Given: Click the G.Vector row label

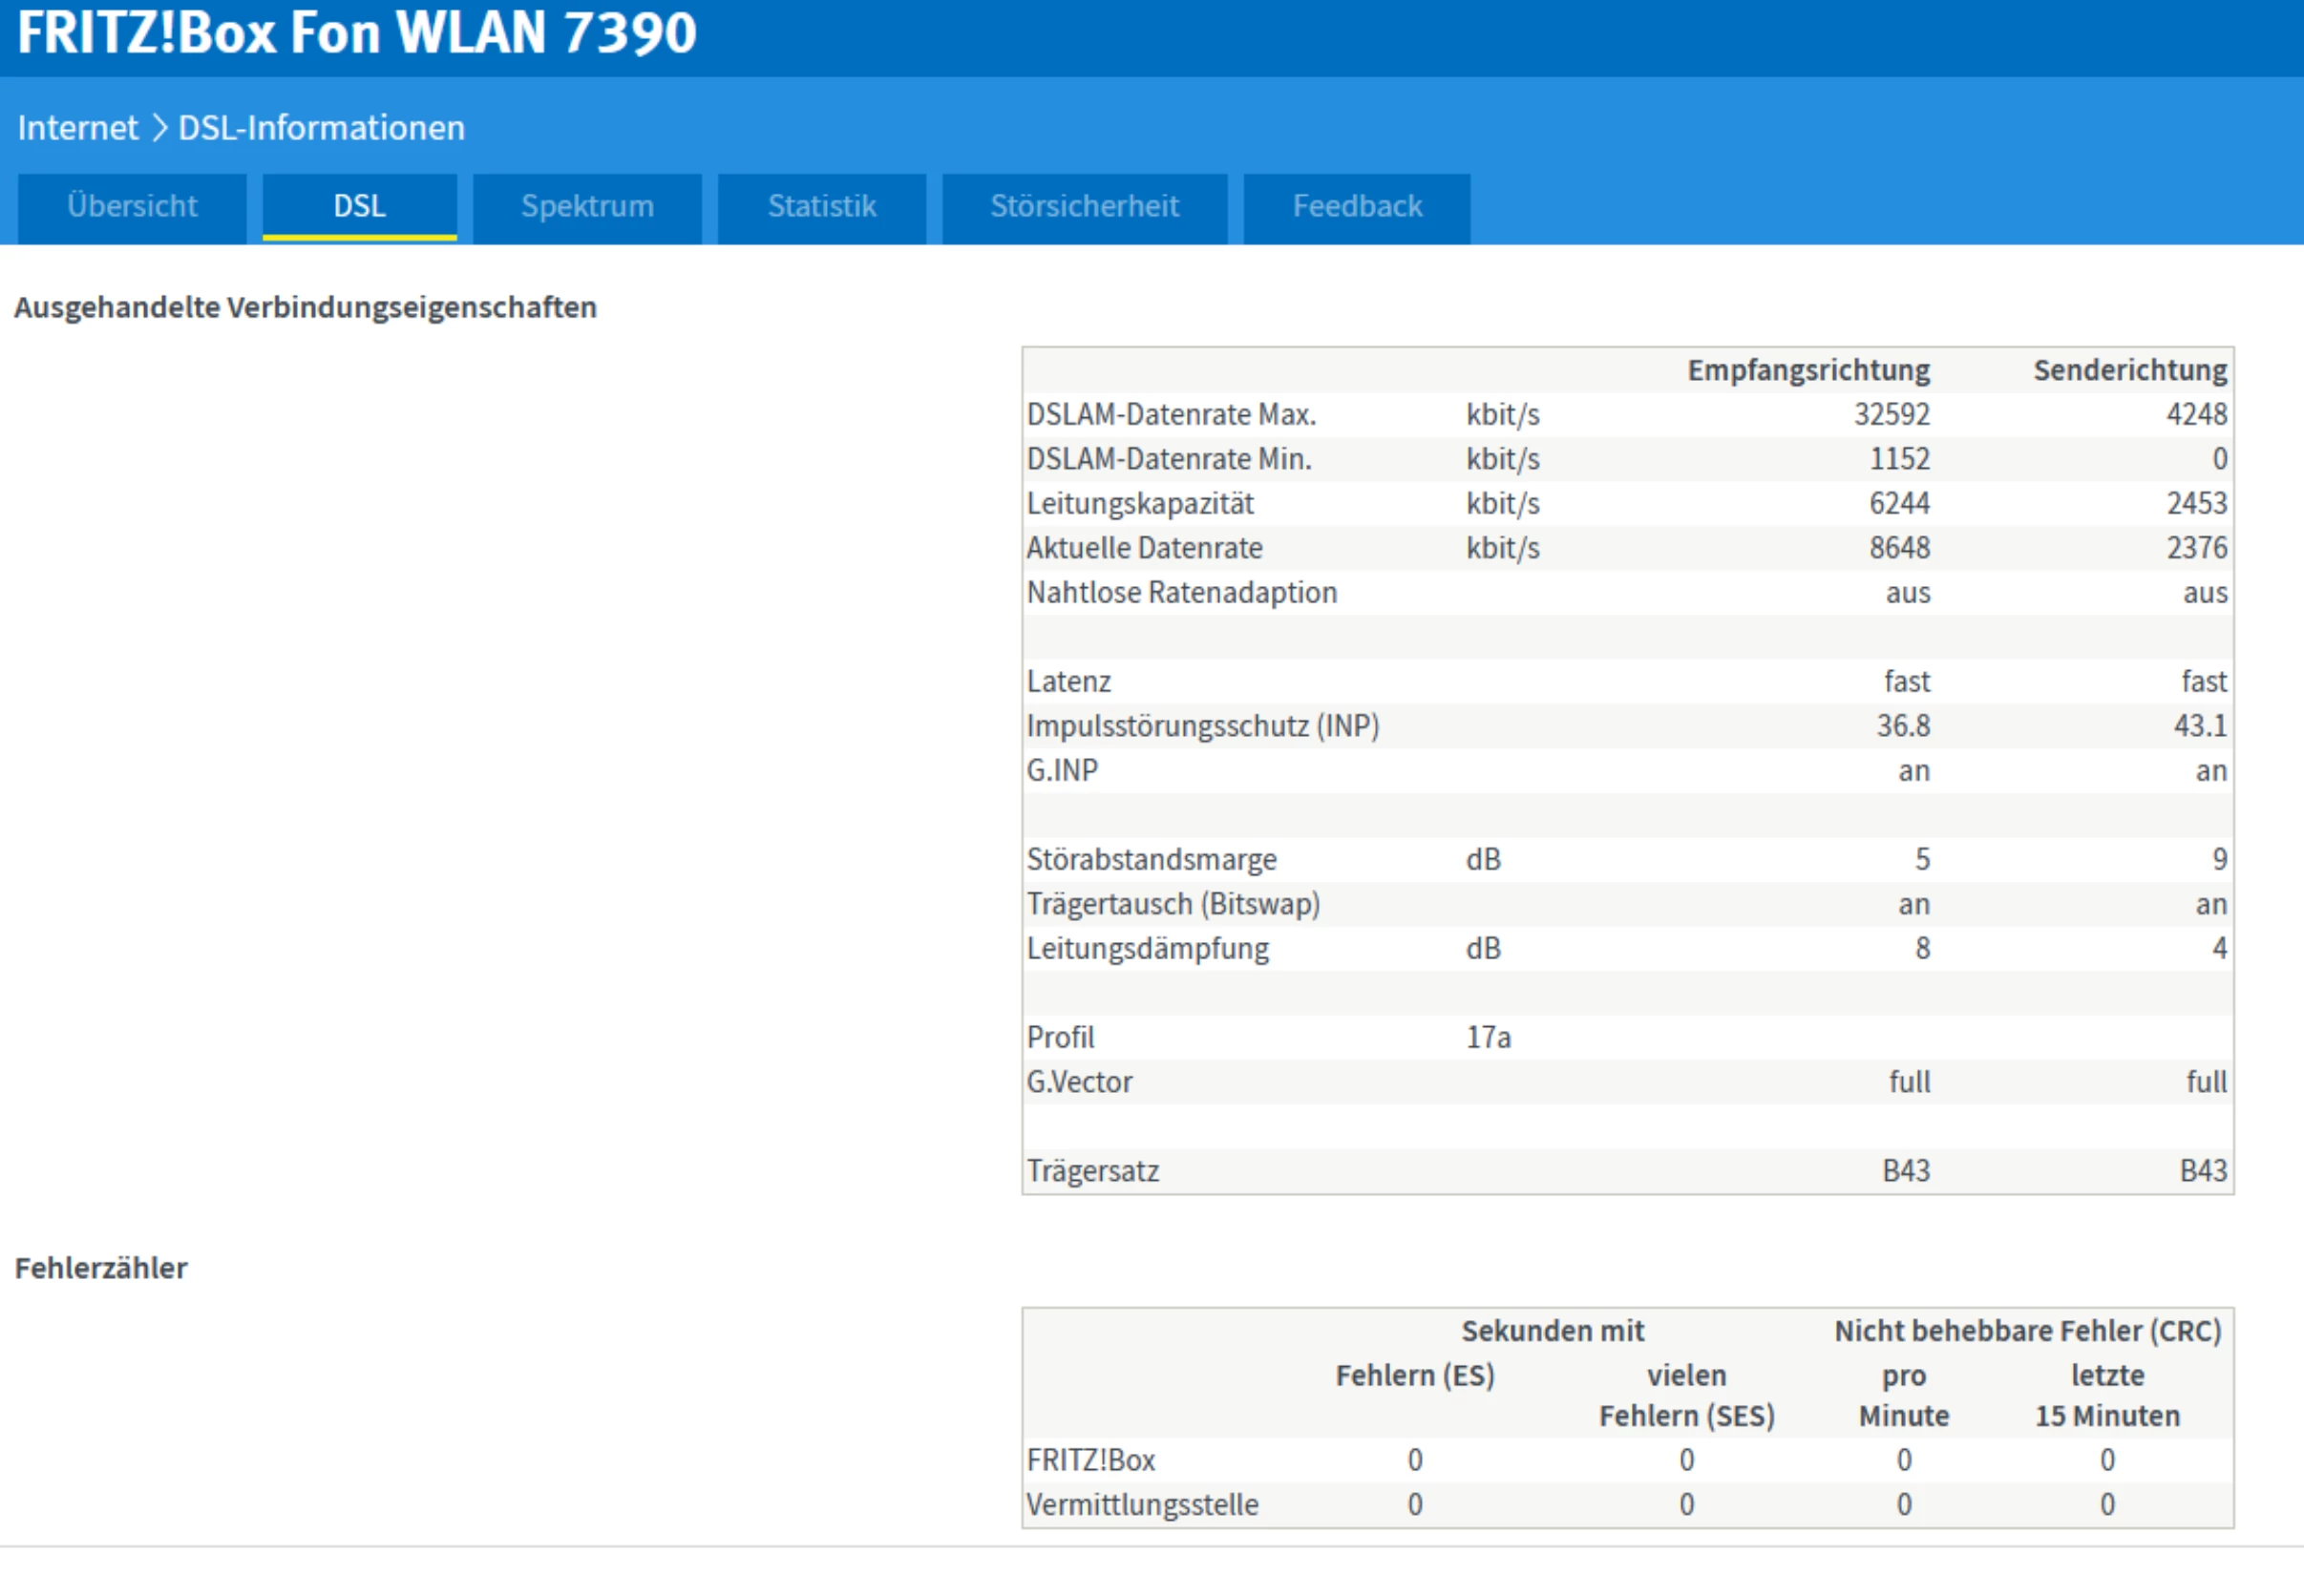Looking at the screenshot, I should pyautogui.click(x=1079, y=1082).
